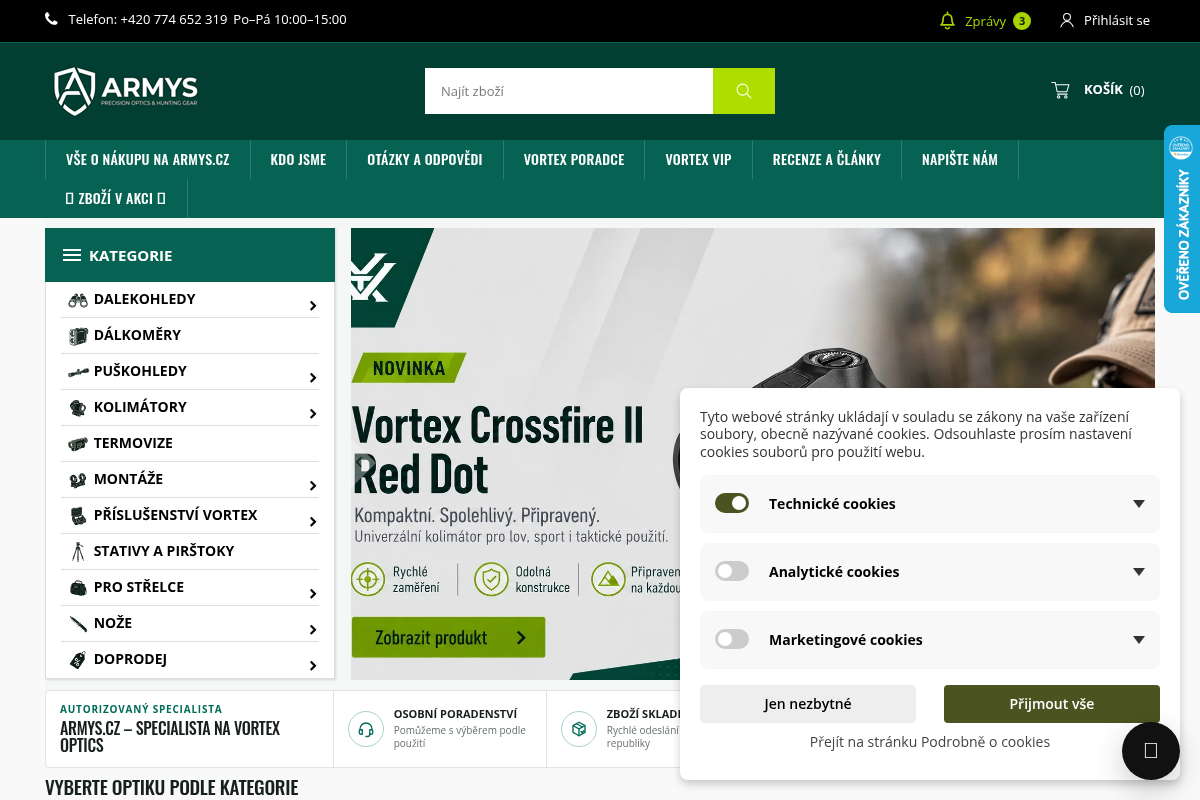
Task: Enable the Marketingové cookies switch
Action: [x=732, y=639]
